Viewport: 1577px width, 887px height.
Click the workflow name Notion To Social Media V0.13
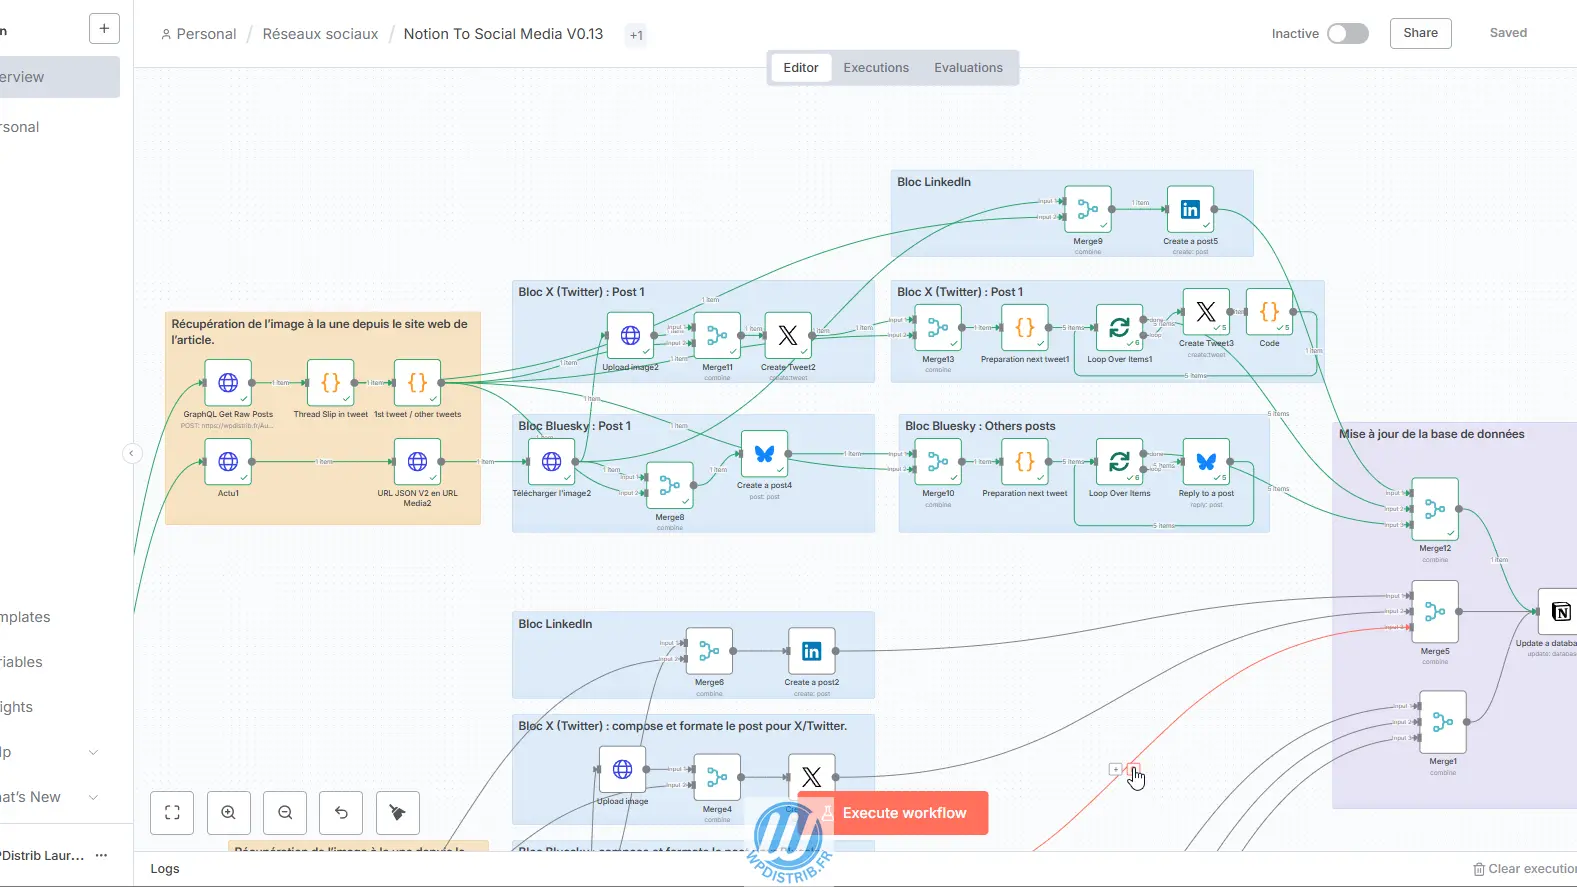point(503,34)
